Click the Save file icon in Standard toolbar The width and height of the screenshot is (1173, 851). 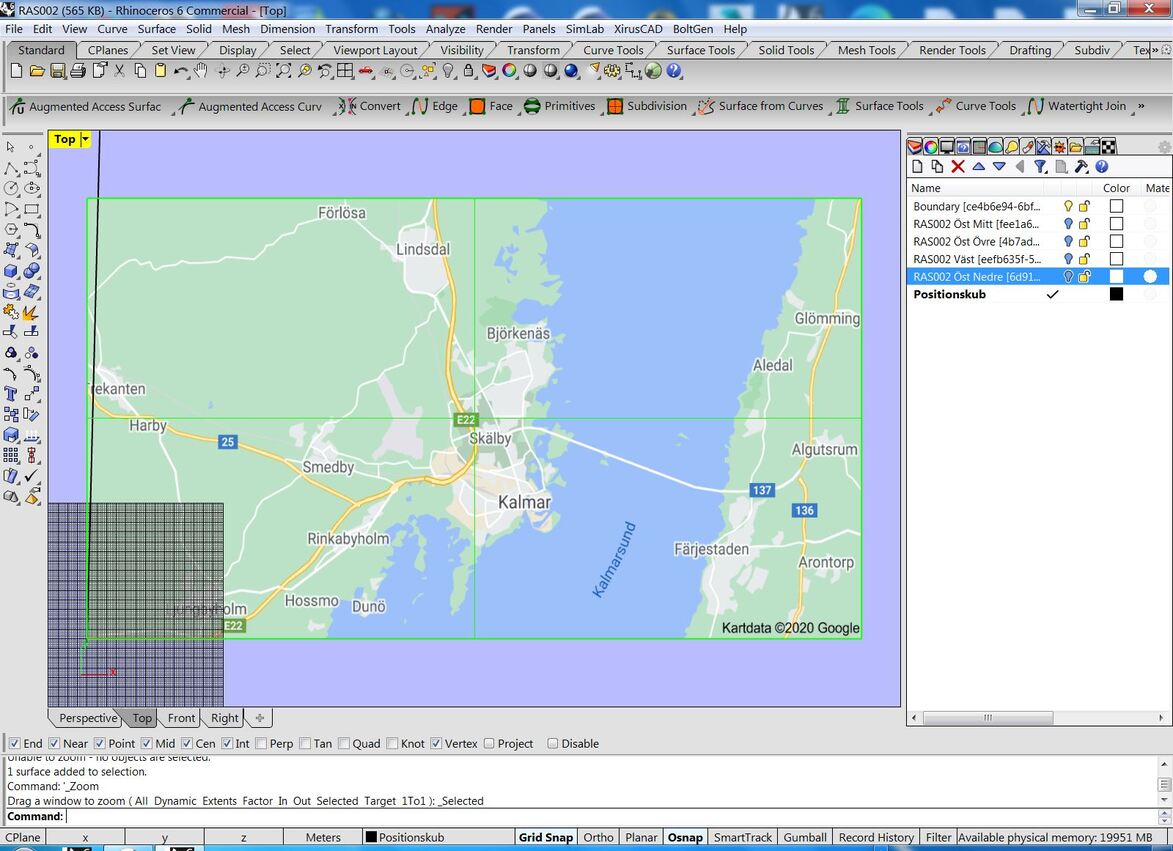tap(57, 71)
